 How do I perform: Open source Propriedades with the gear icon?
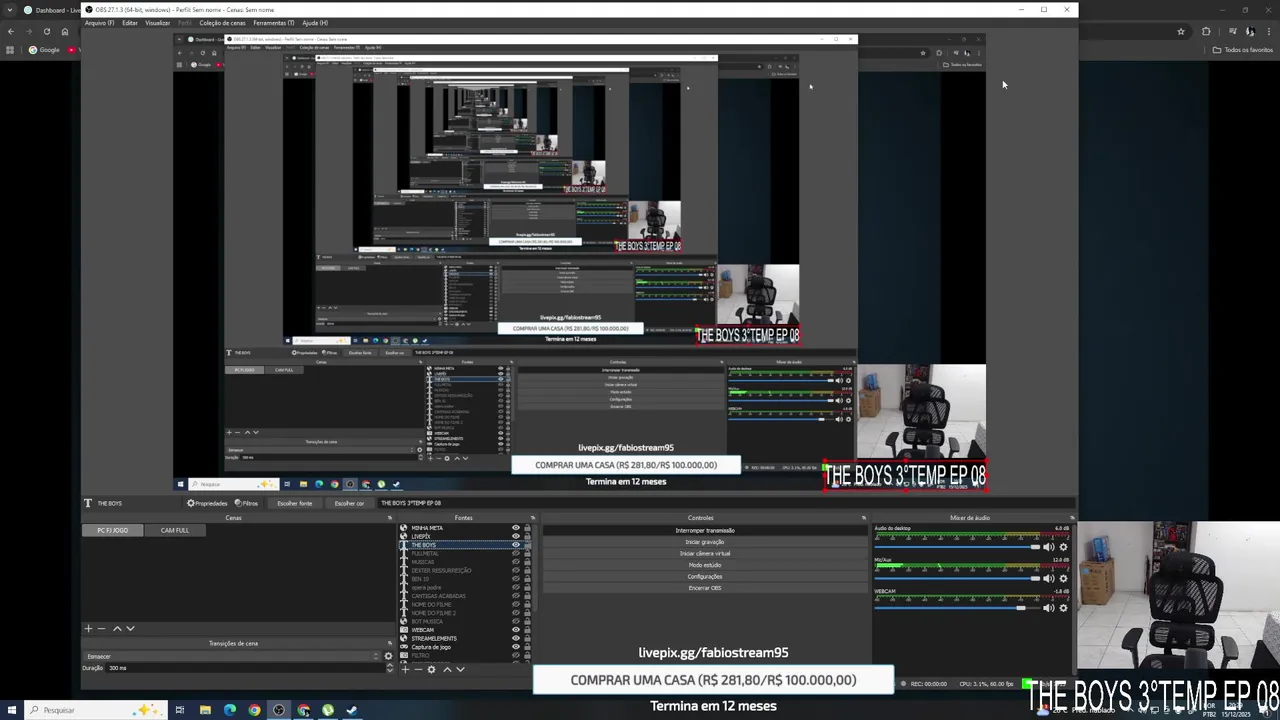click(x=207, y=503)
